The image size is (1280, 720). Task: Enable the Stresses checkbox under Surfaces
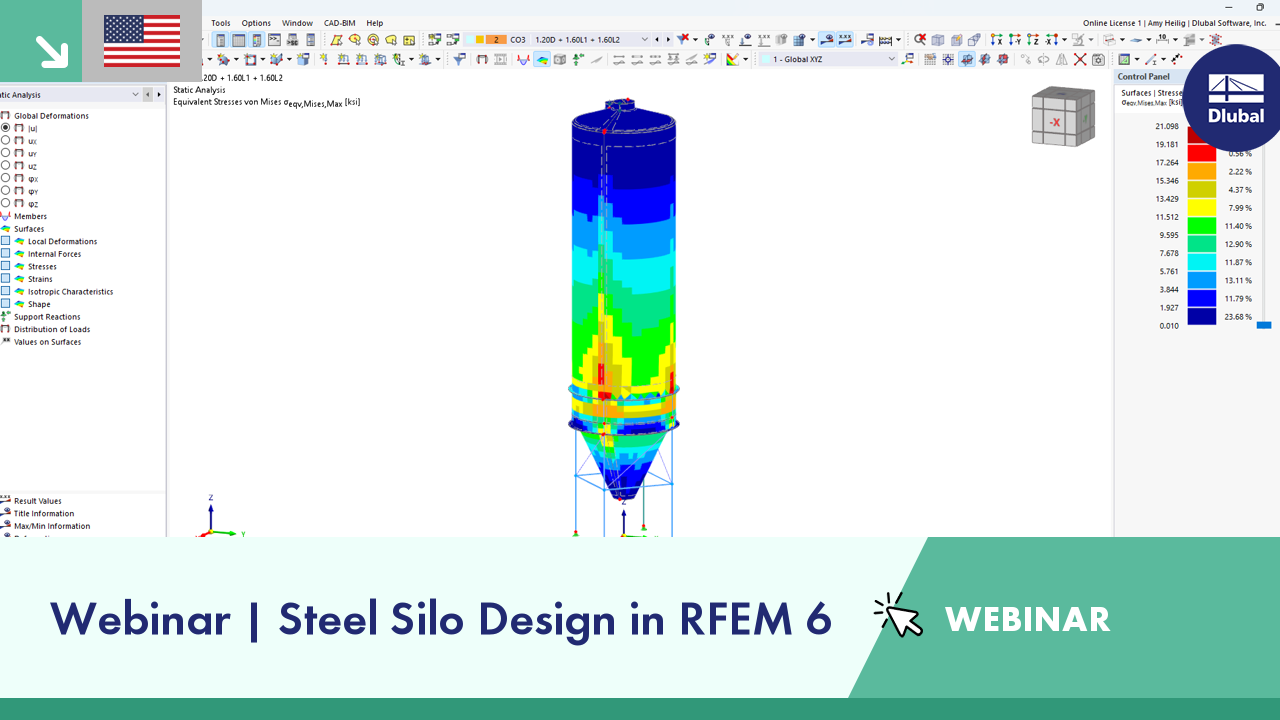click(6, 266)
